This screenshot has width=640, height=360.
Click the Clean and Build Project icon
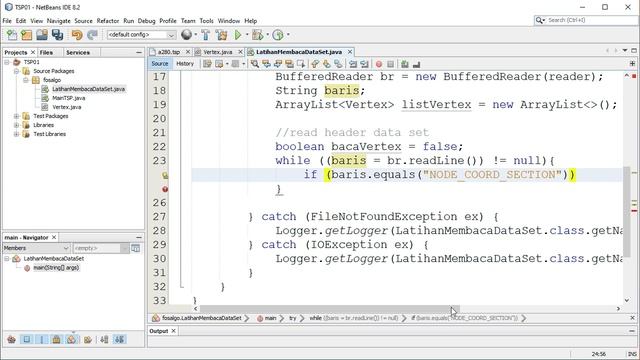coord(222,35)
